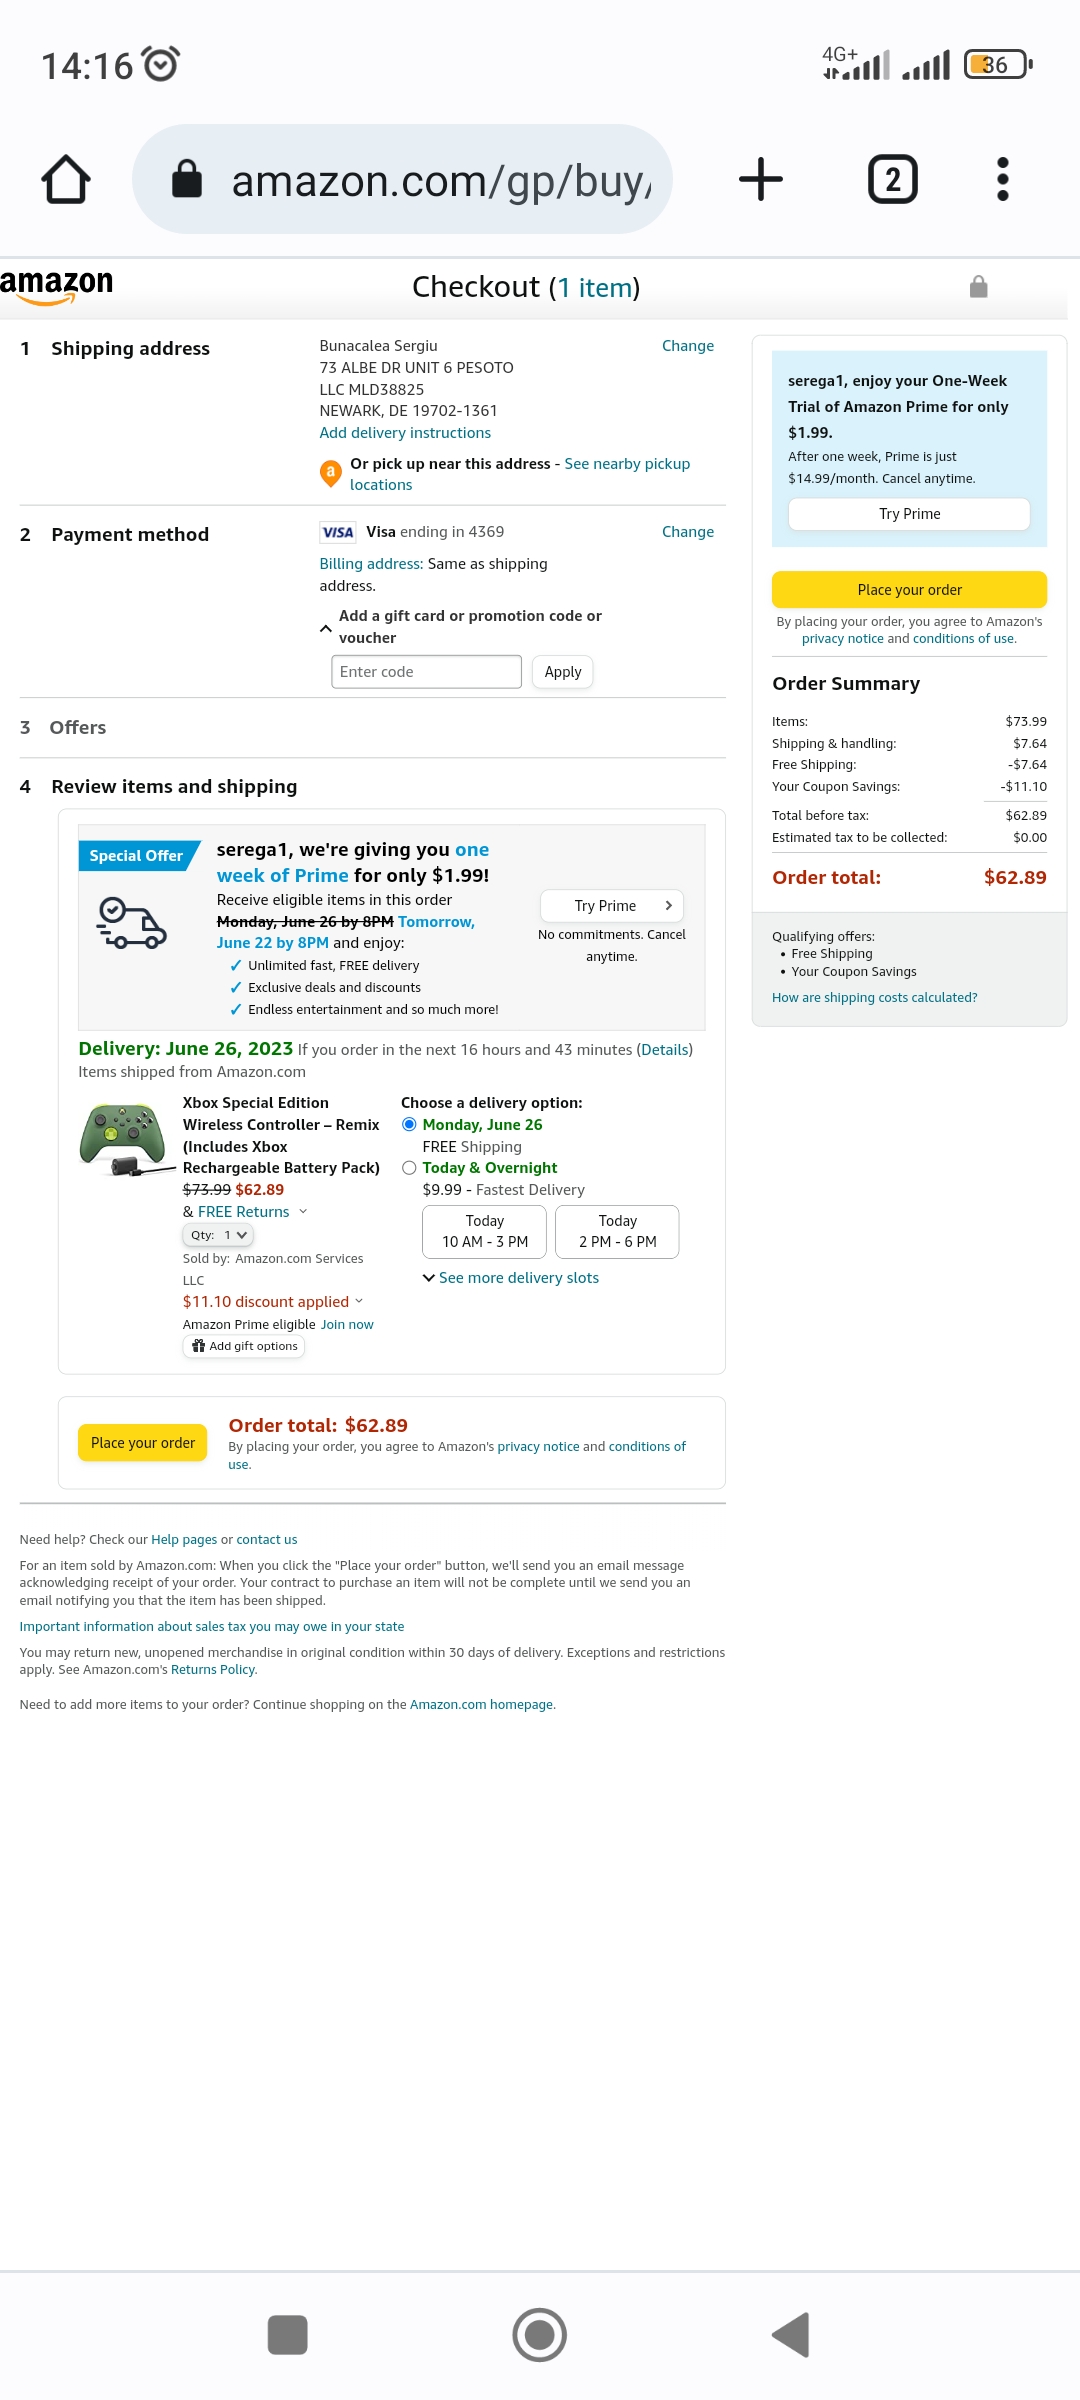Tap the Android recent apps square
Viewport: 1080px width, 2400px height.
tap(287, 2335)
